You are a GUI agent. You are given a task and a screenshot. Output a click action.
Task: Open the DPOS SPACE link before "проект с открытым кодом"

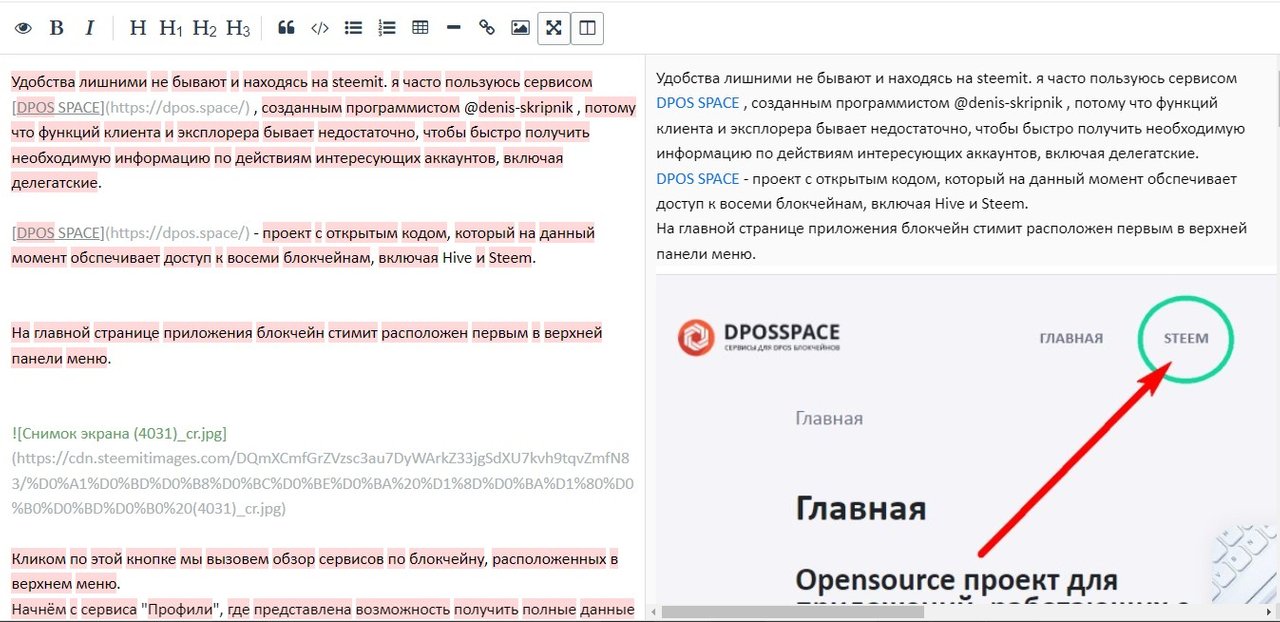click(x=698, y=179)
